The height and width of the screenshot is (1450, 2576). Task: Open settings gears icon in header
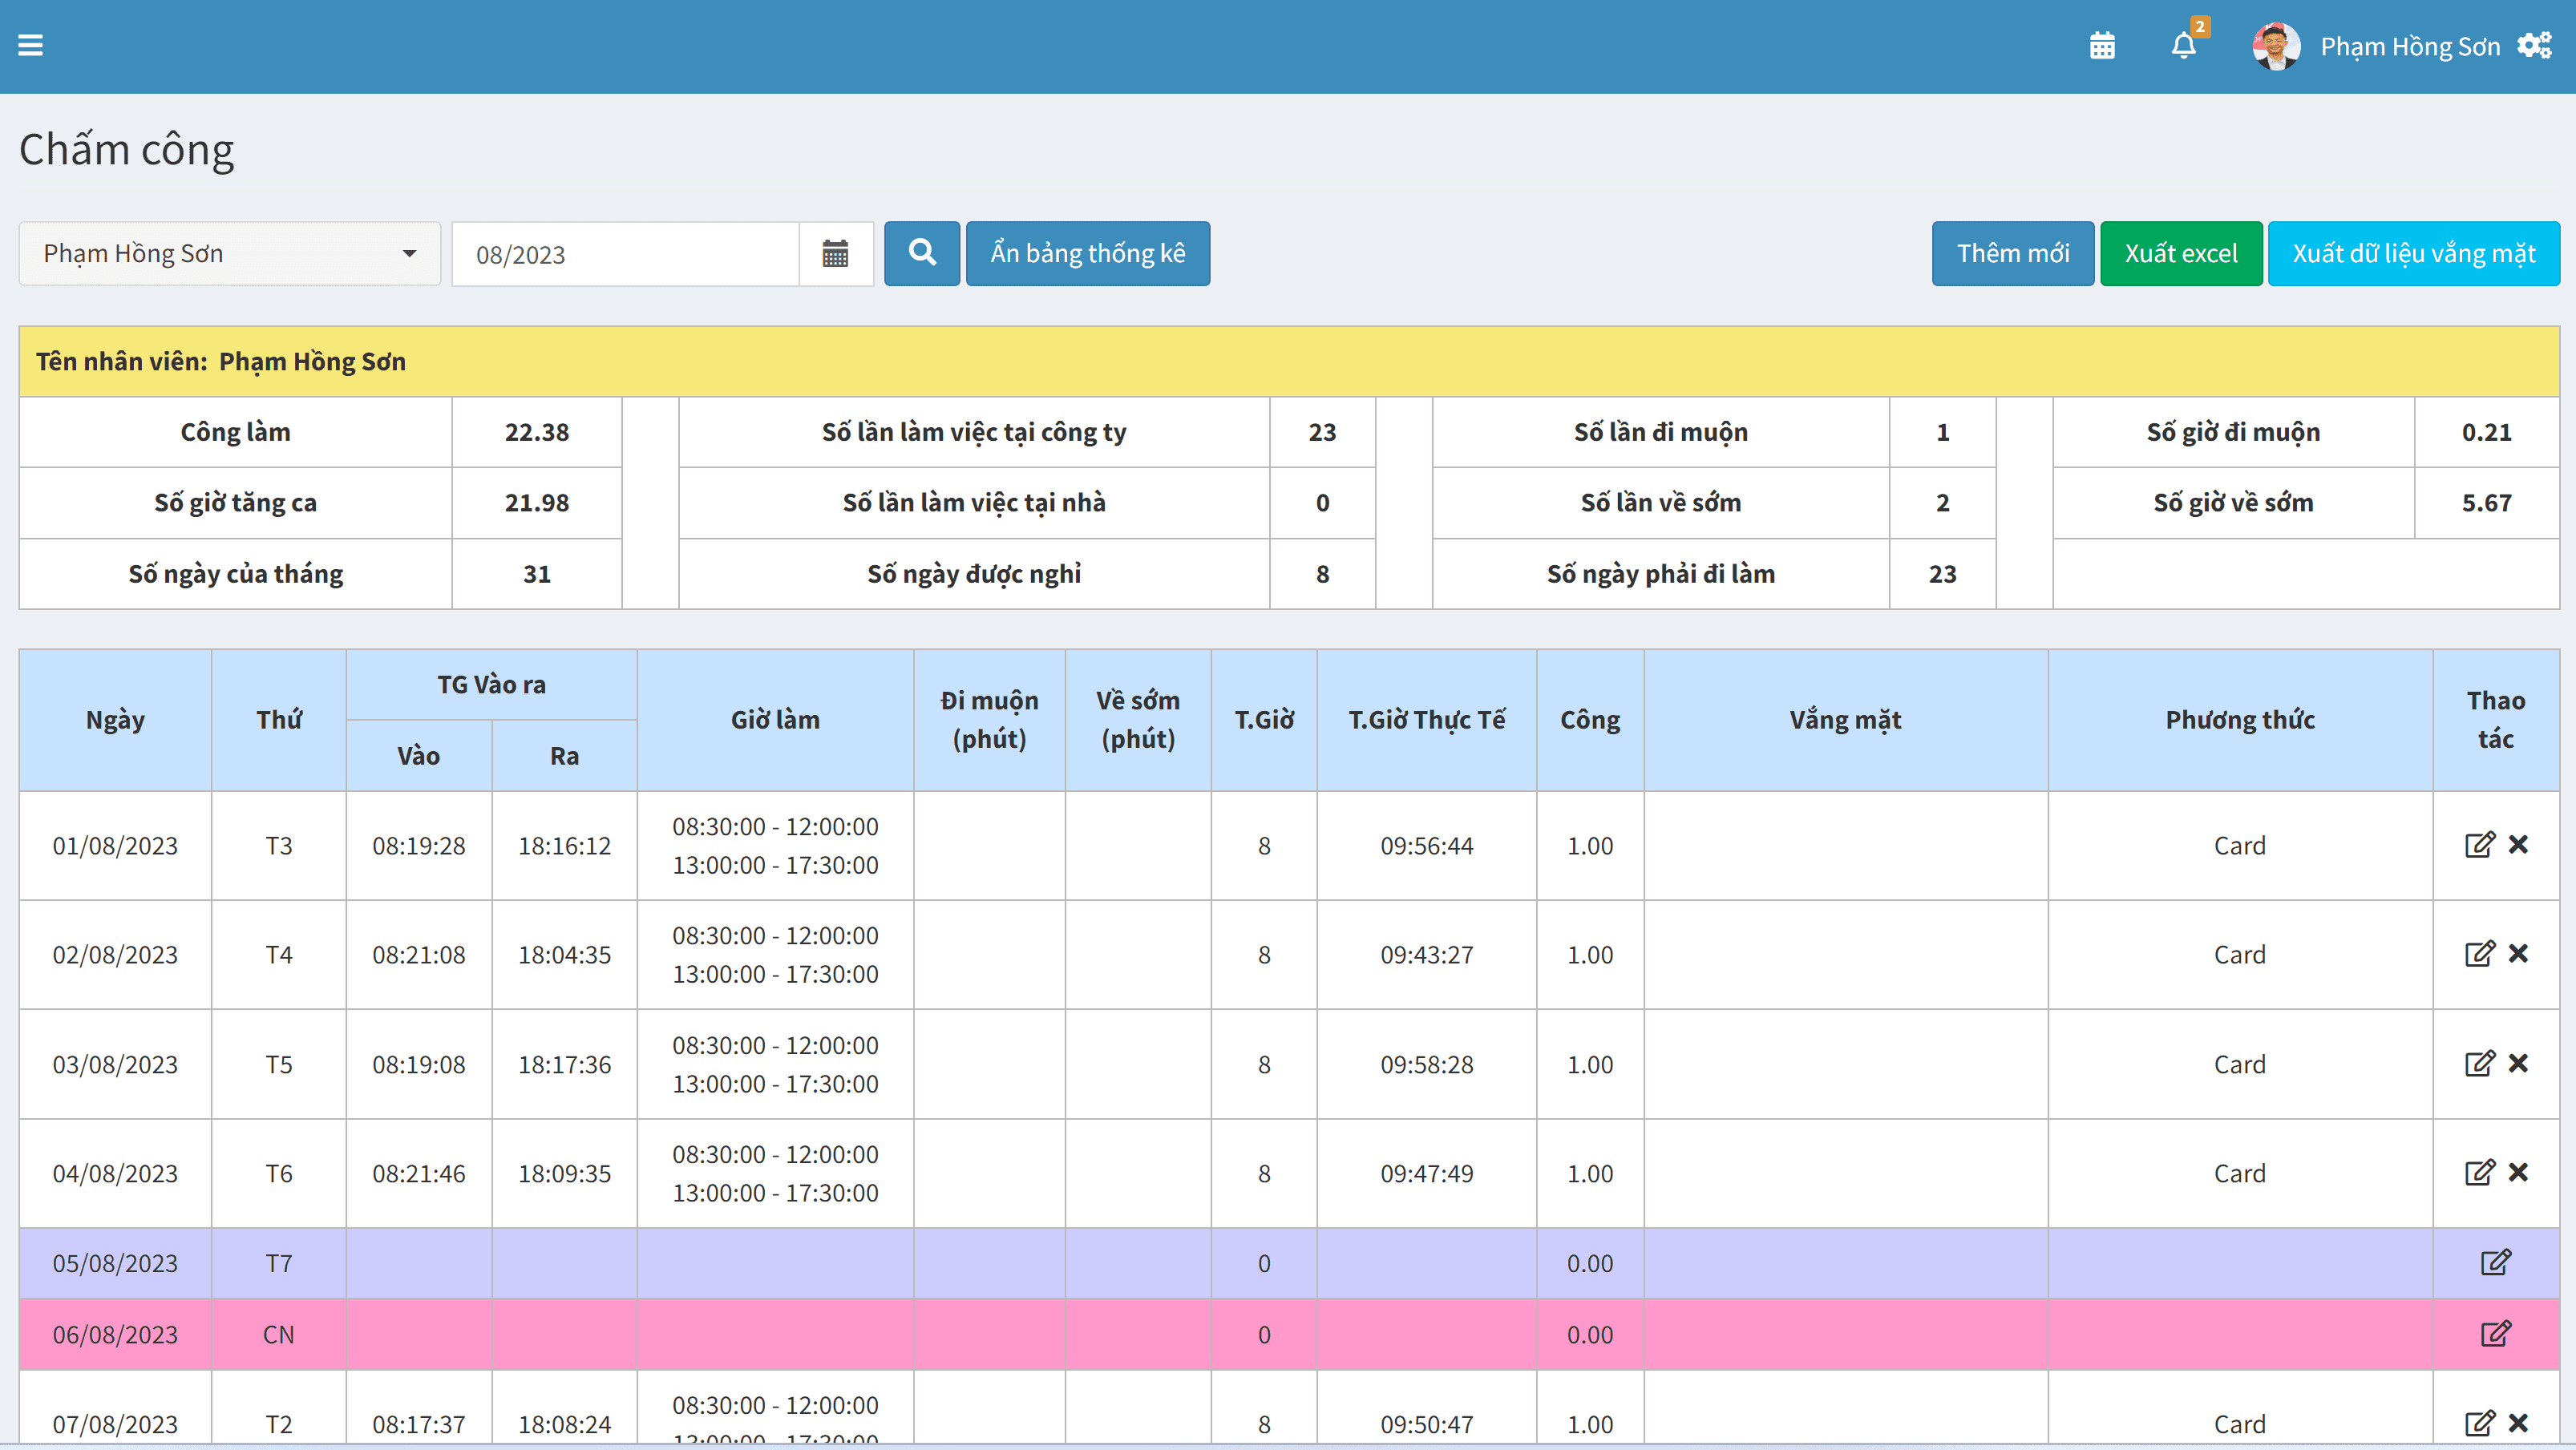point(2535,46)
